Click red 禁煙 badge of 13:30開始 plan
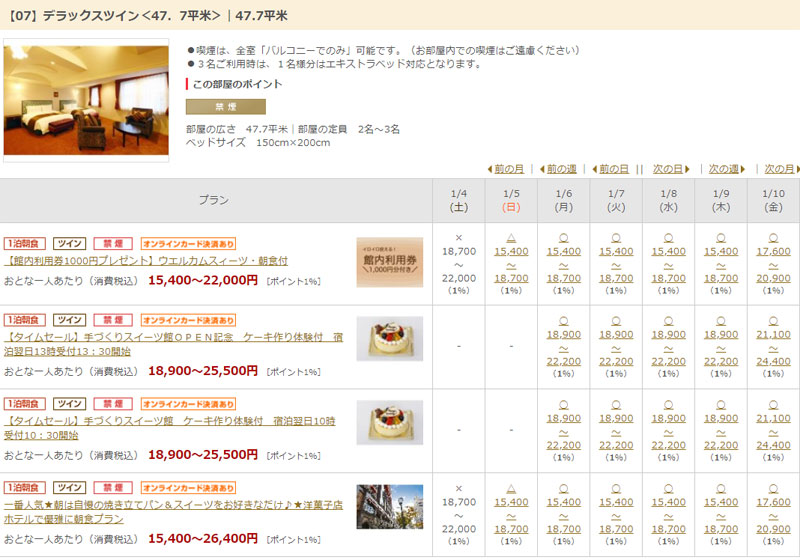This screenshot has height=560, width=800. point(113,320)
